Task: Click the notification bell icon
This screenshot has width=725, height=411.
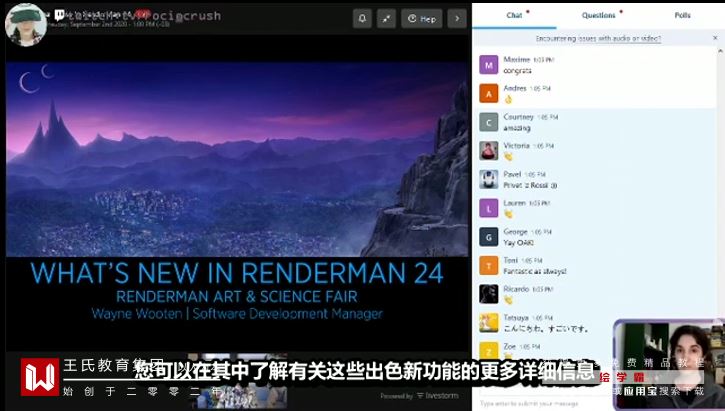Action: click(x=362, y=18)
